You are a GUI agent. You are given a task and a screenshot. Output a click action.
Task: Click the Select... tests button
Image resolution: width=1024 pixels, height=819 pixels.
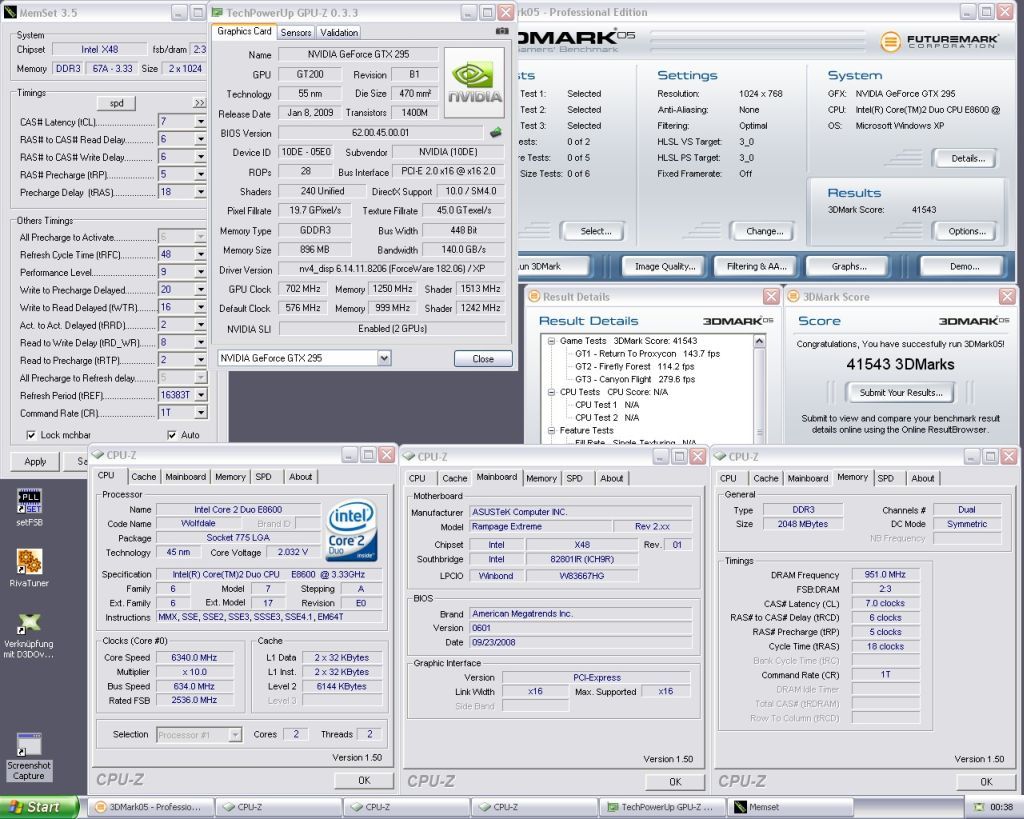[x=596, y=231]
